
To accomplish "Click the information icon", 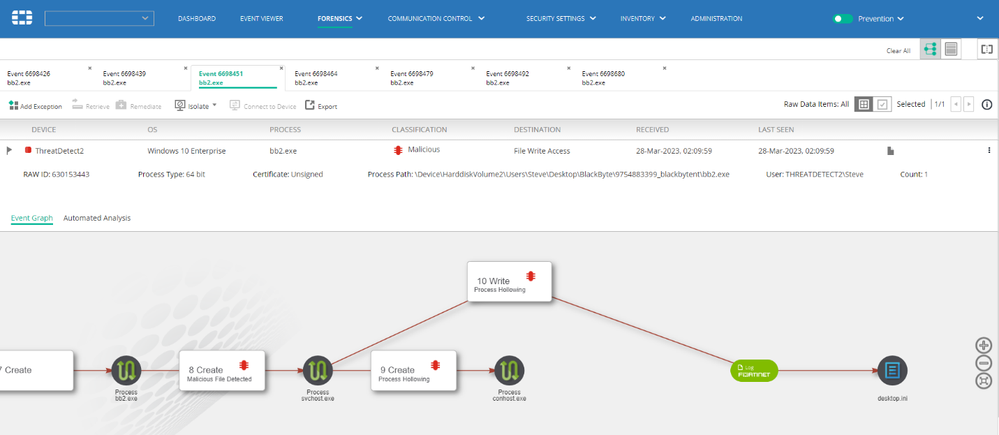I will point(987,104).
